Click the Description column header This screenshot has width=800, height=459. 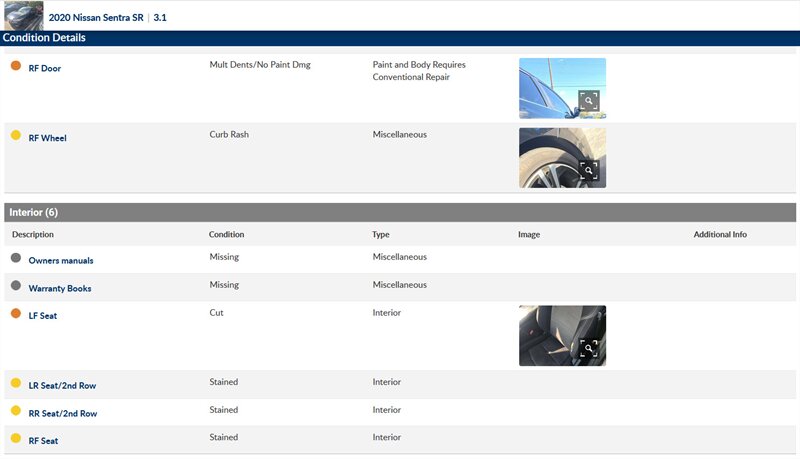click(33, 235)
